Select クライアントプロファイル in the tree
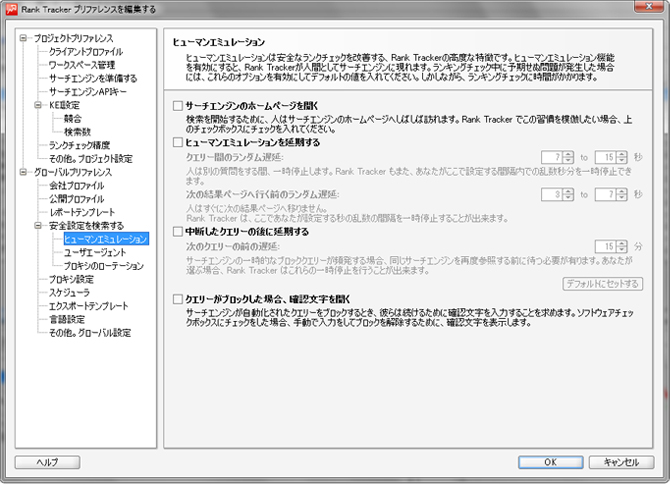 point(86,52)
